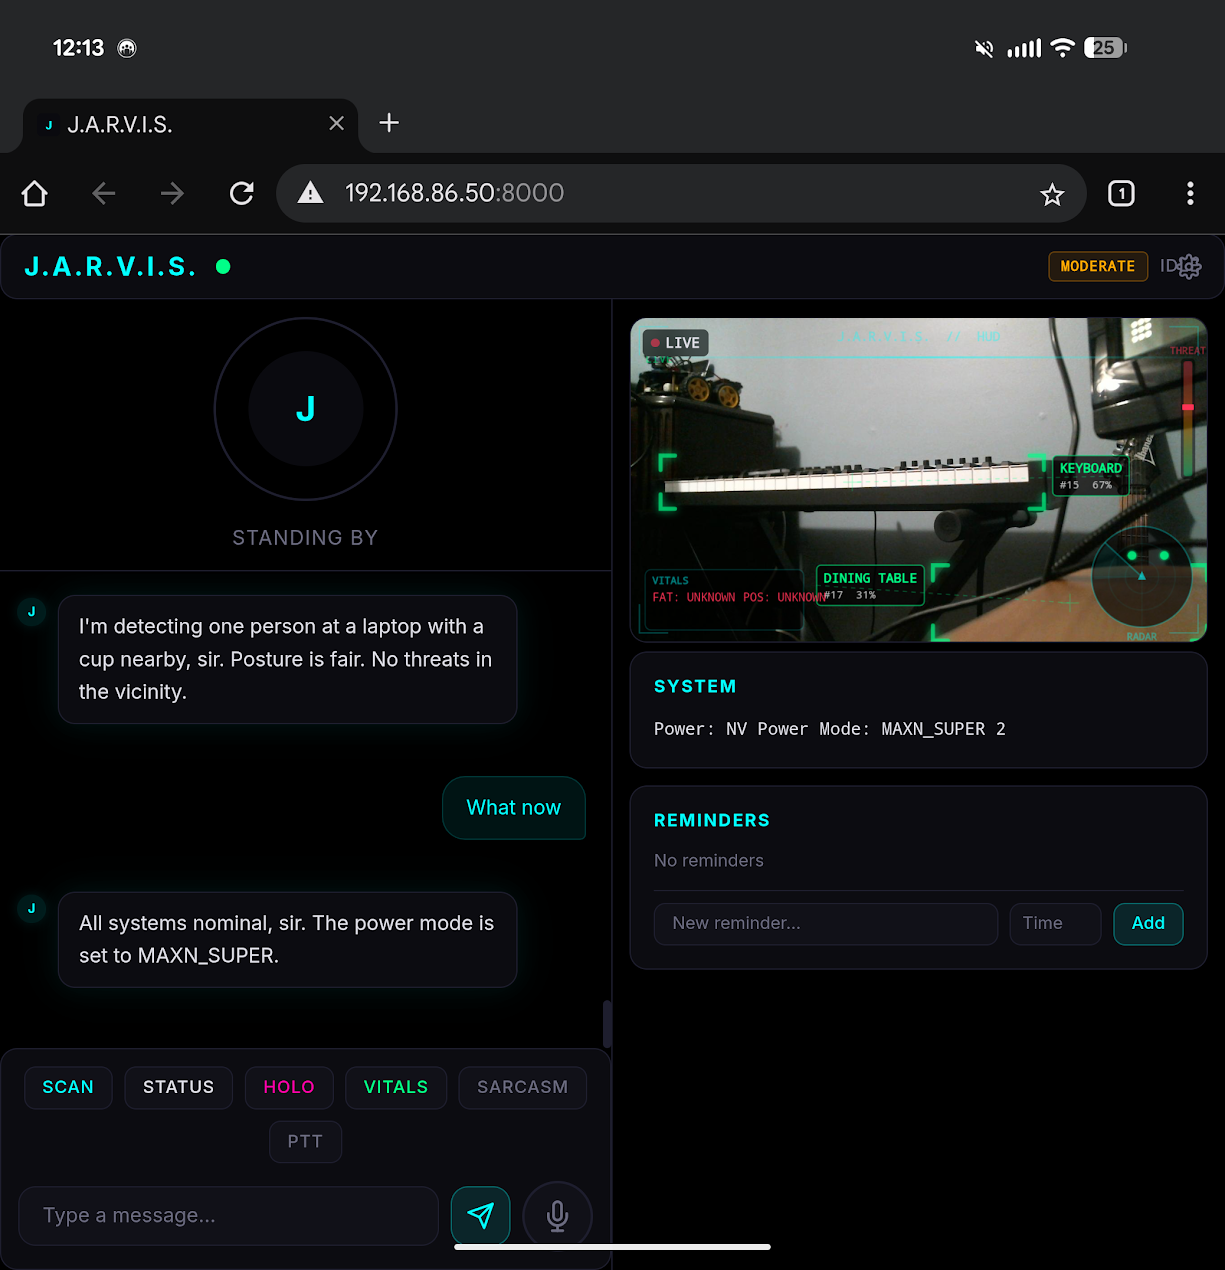
Task: Run a SCAN from the quick actions
Action: [x=67, y=1087]
